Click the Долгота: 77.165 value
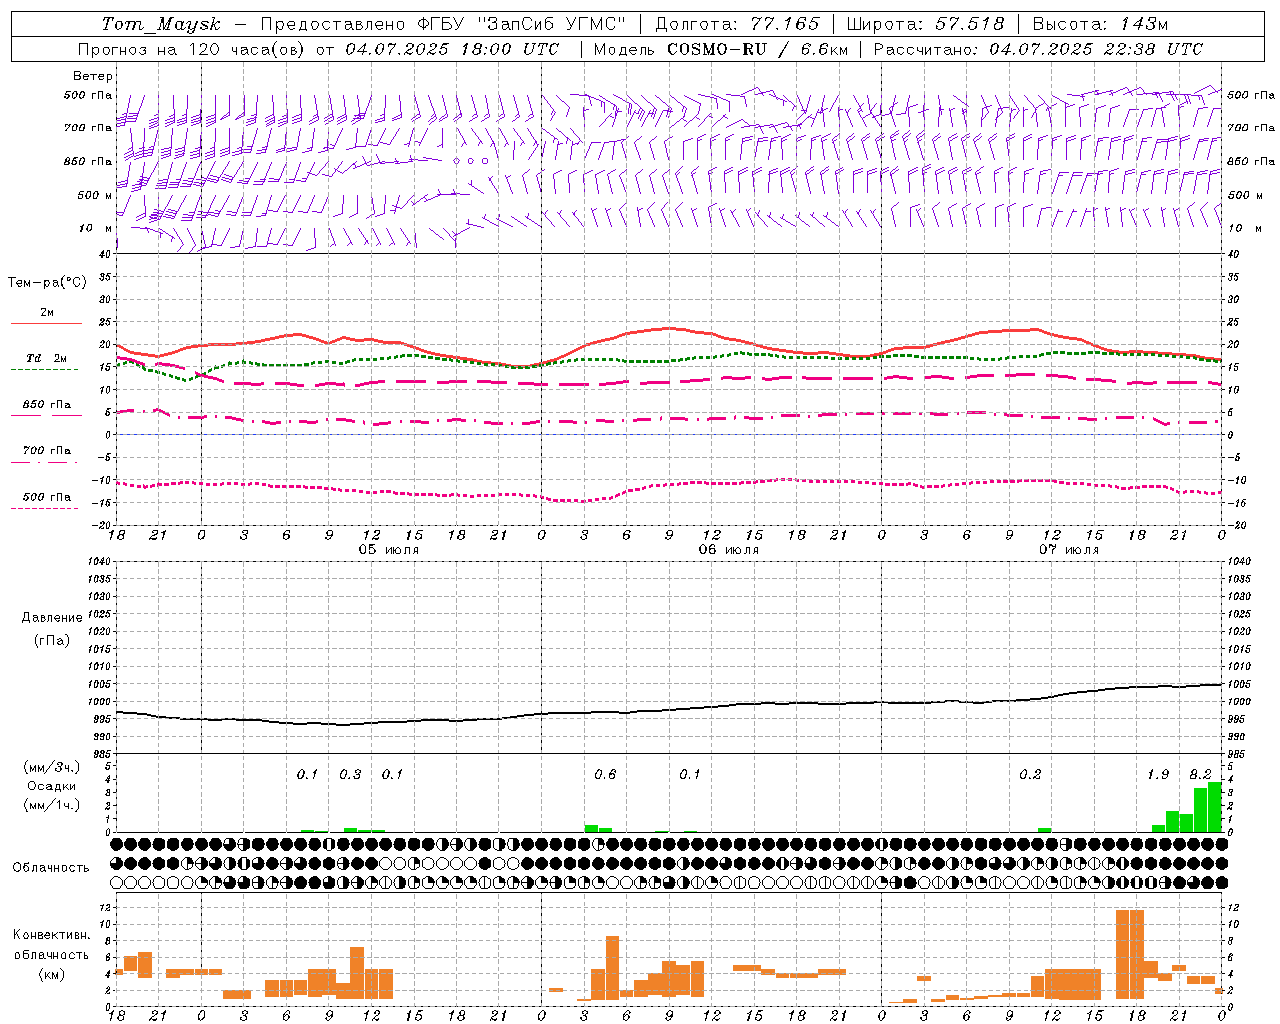The image size is (1280, 1024). coord(737,24)
